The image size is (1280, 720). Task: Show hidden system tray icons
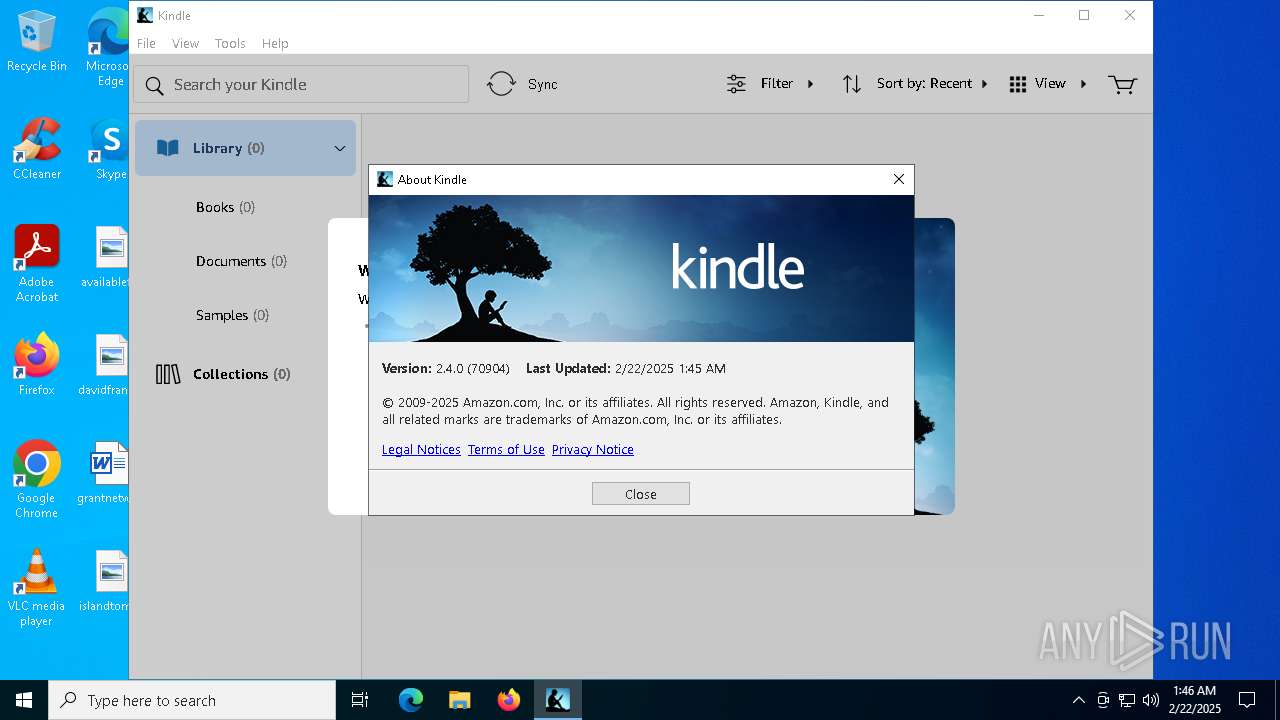pos(1078,700)
